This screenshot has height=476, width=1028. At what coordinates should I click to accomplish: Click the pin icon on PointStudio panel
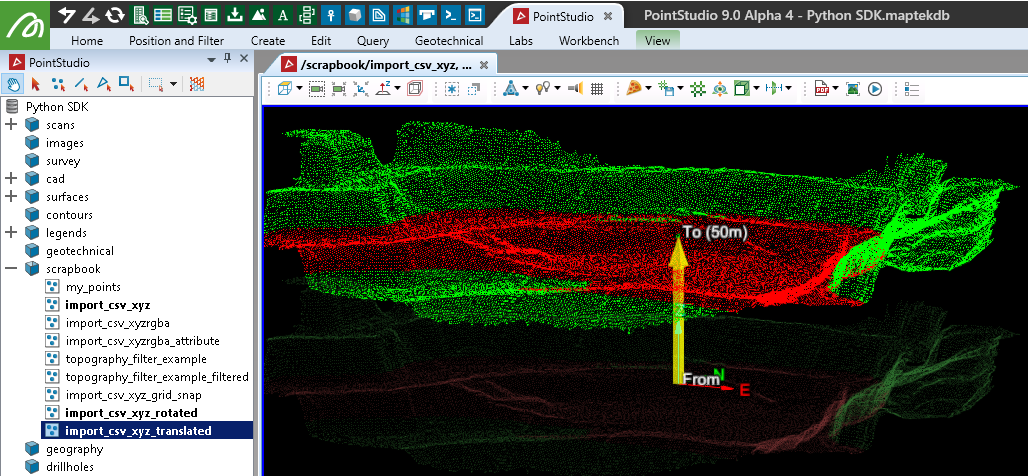[227, 58]
